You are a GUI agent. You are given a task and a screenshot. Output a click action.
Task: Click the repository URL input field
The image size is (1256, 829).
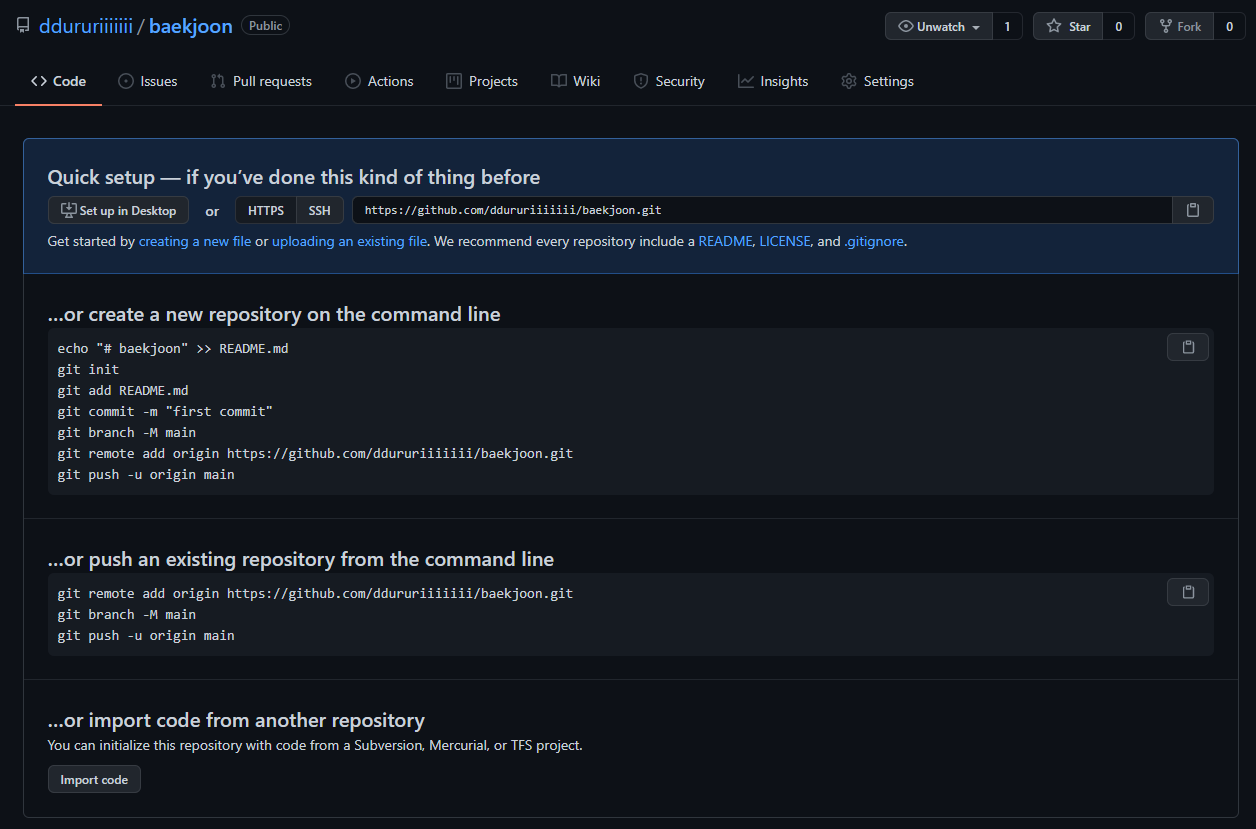(x=762, y=210)
